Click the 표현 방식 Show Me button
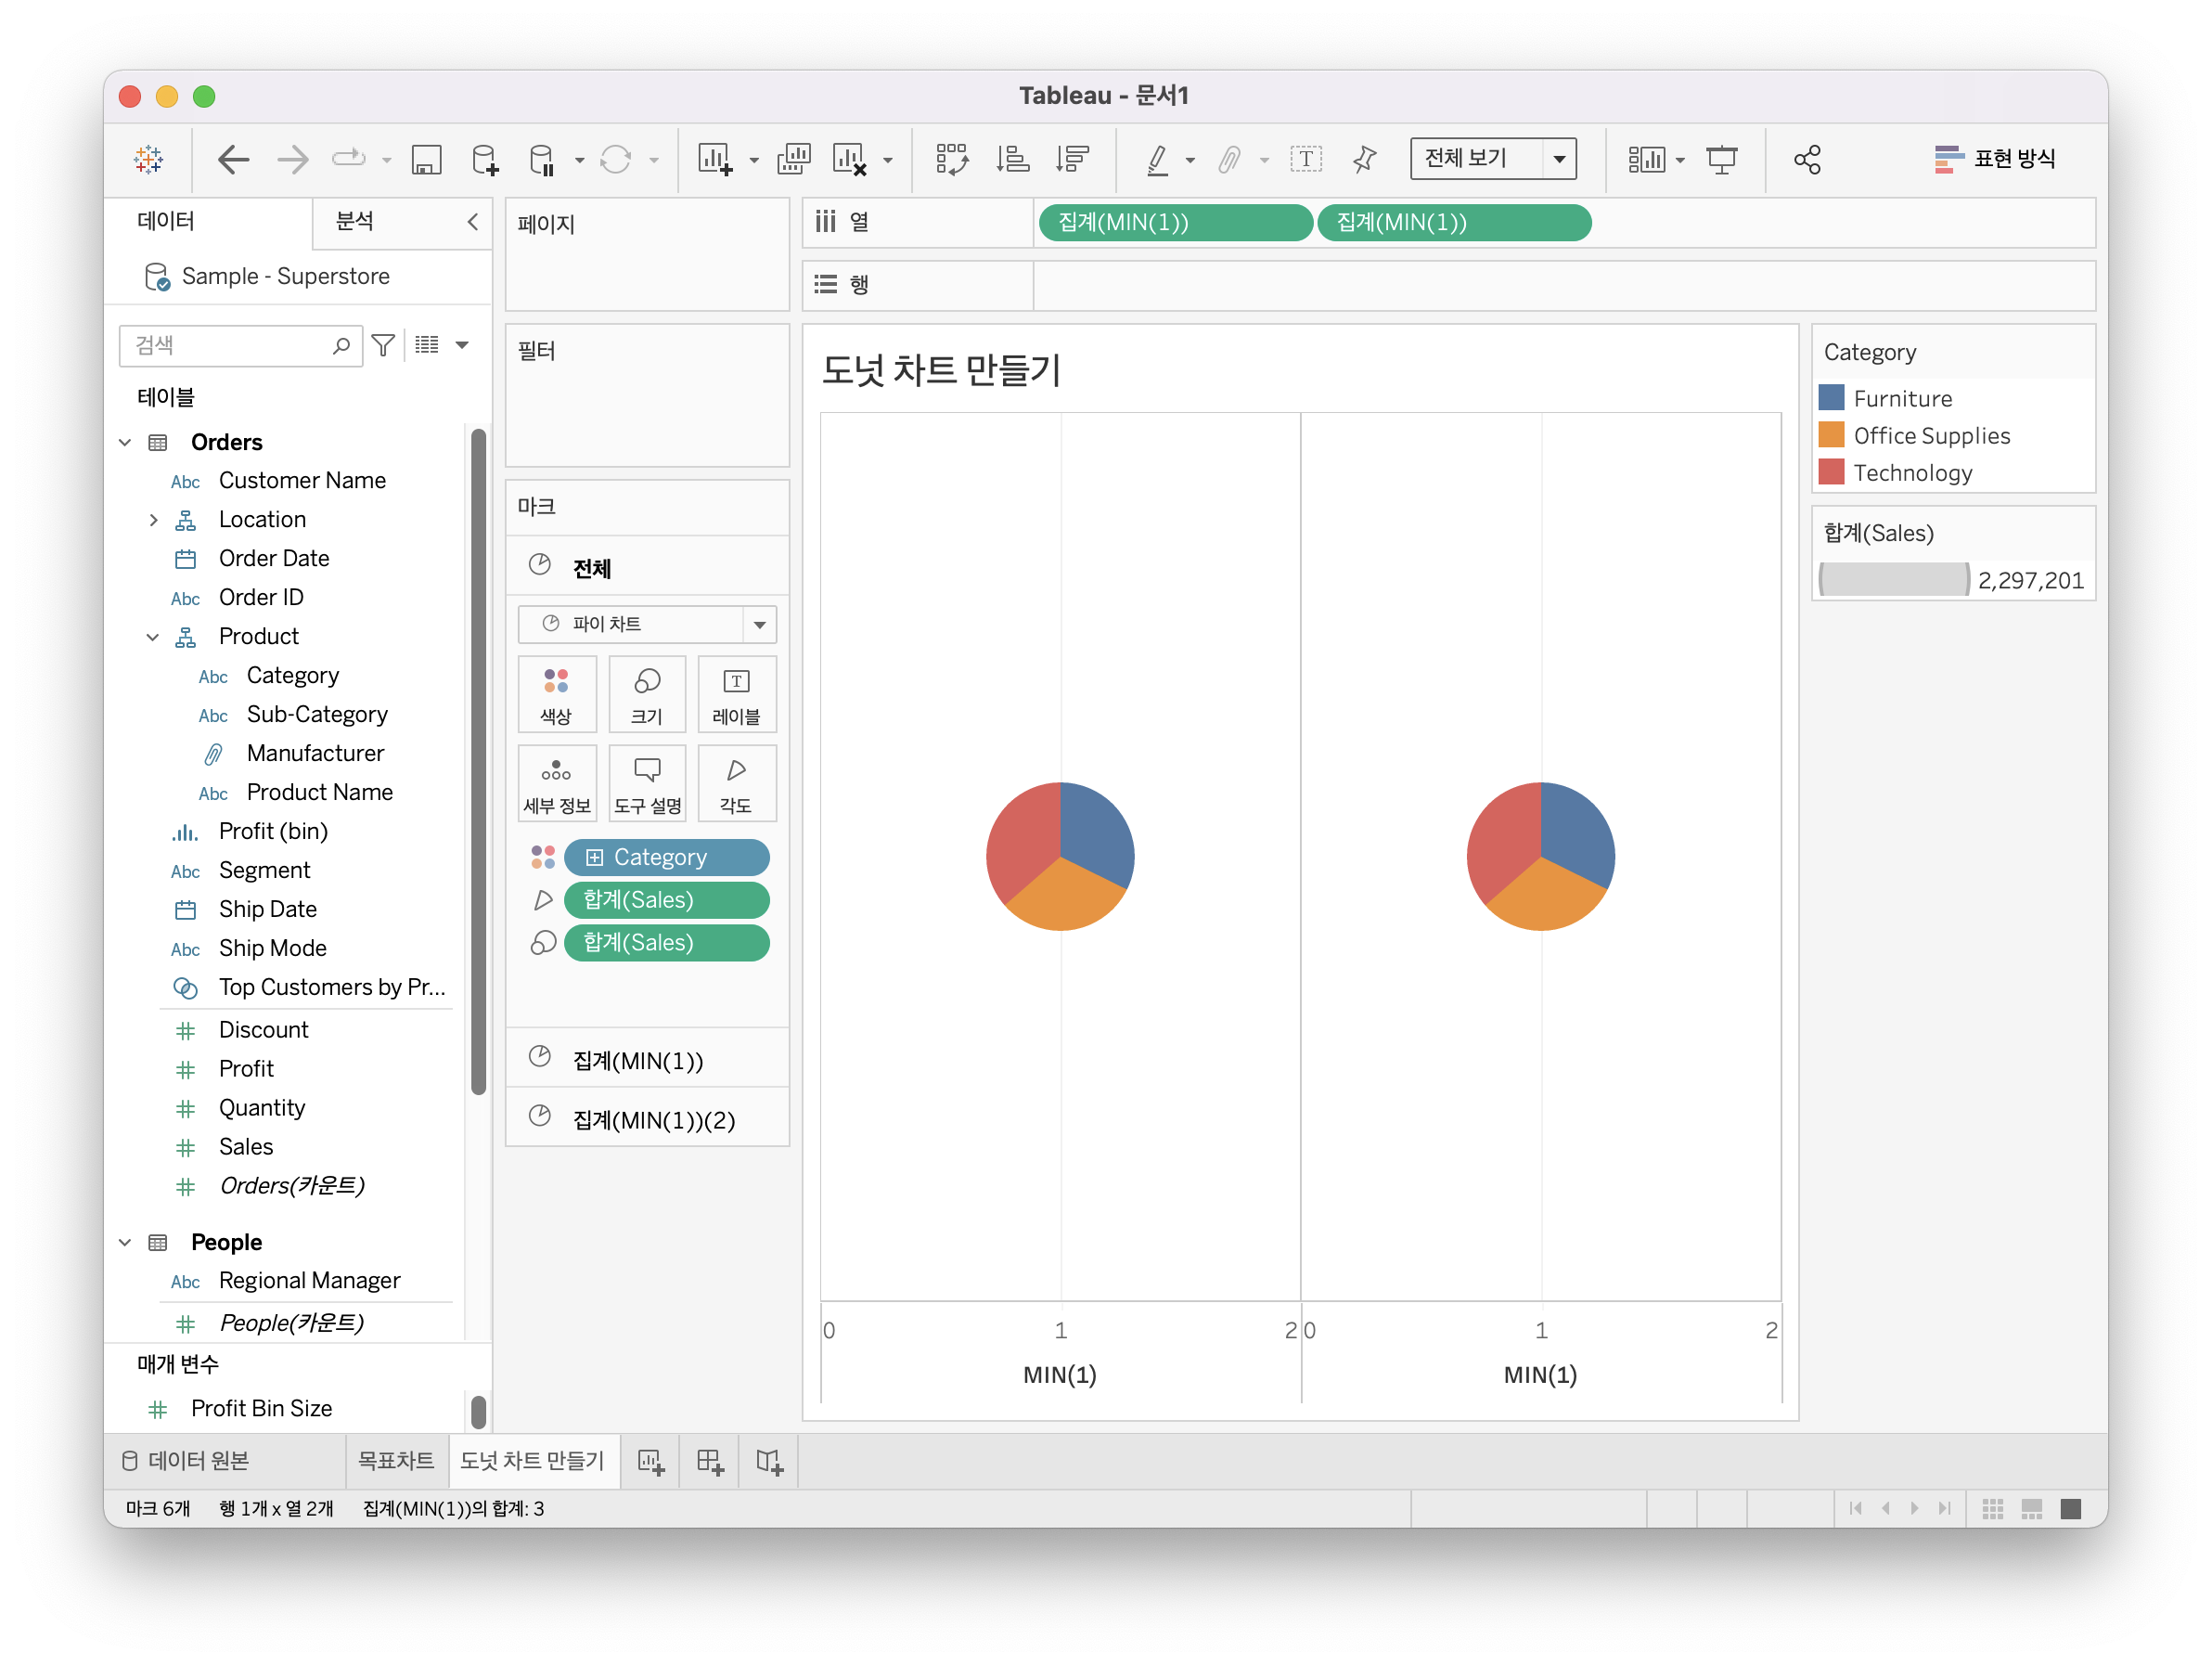 (1995, 159)
